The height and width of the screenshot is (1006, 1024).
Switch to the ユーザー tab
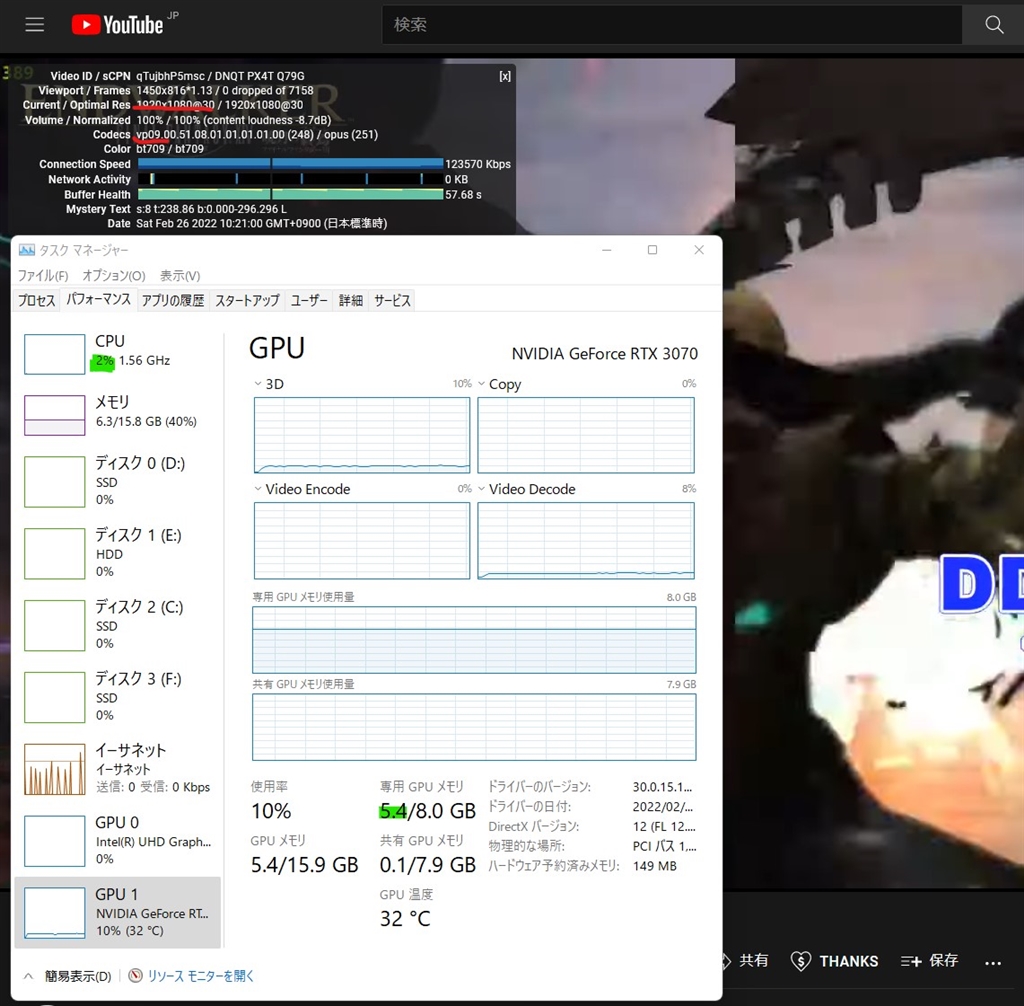[x=309, y=300]
